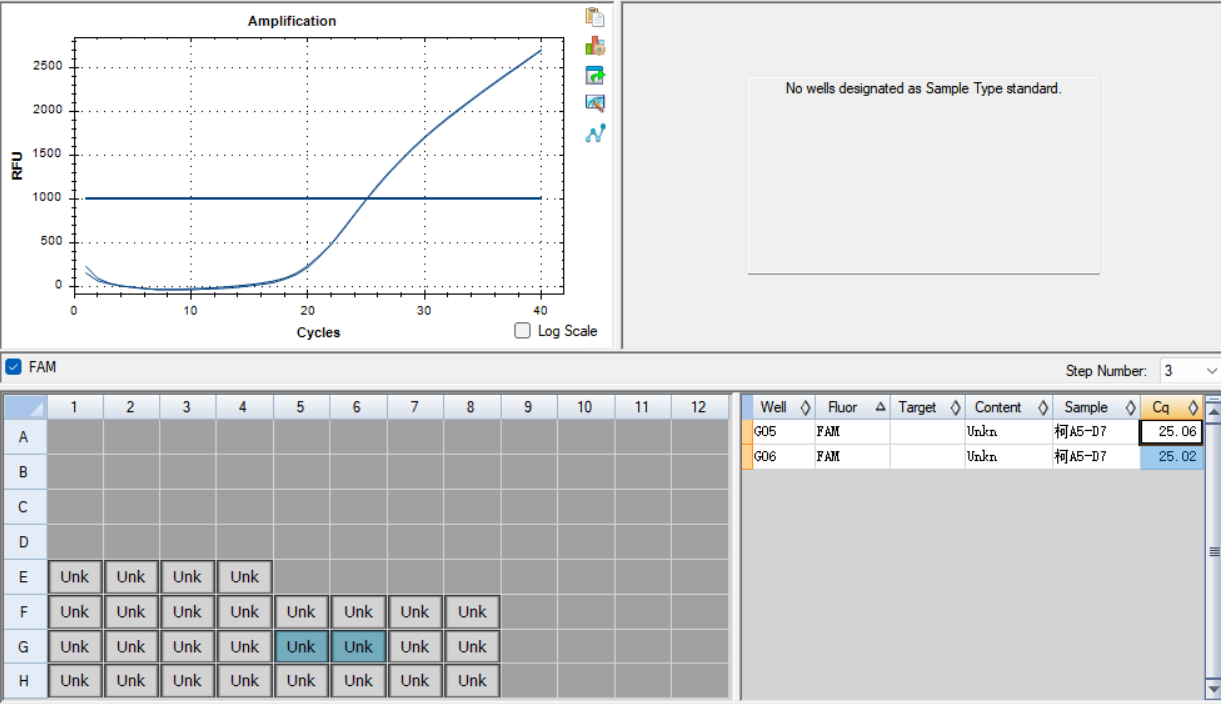Select well F8 Unk
The height and width of the screenshot is (705, 1221).
(x=472, y=612)
